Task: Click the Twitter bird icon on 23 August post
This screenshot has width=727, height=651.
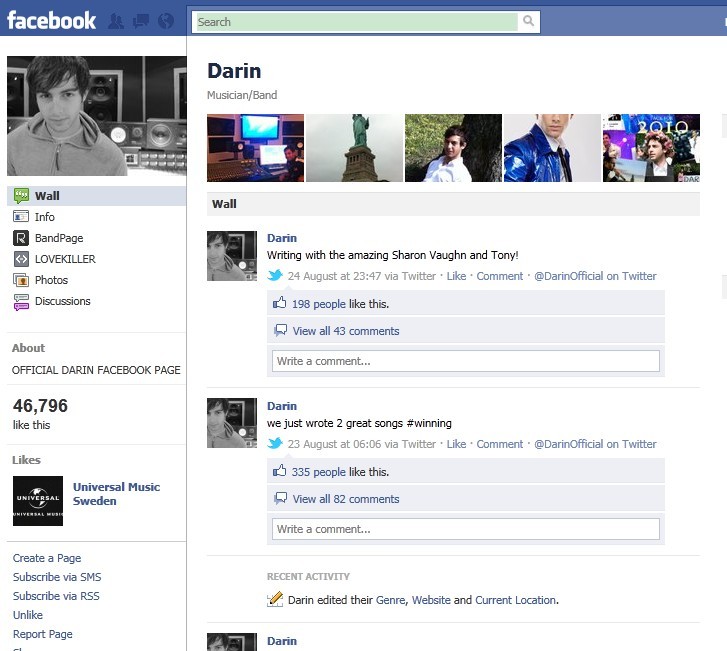Action: click(275, 443)
